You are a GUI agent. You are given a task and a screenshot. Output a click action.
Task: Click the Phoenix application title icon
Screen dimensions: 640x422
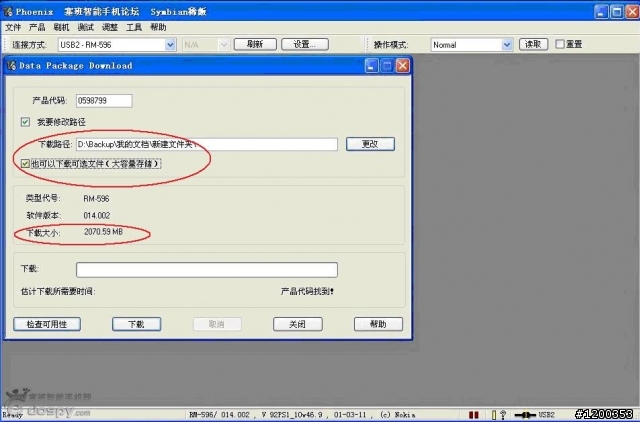8,11
